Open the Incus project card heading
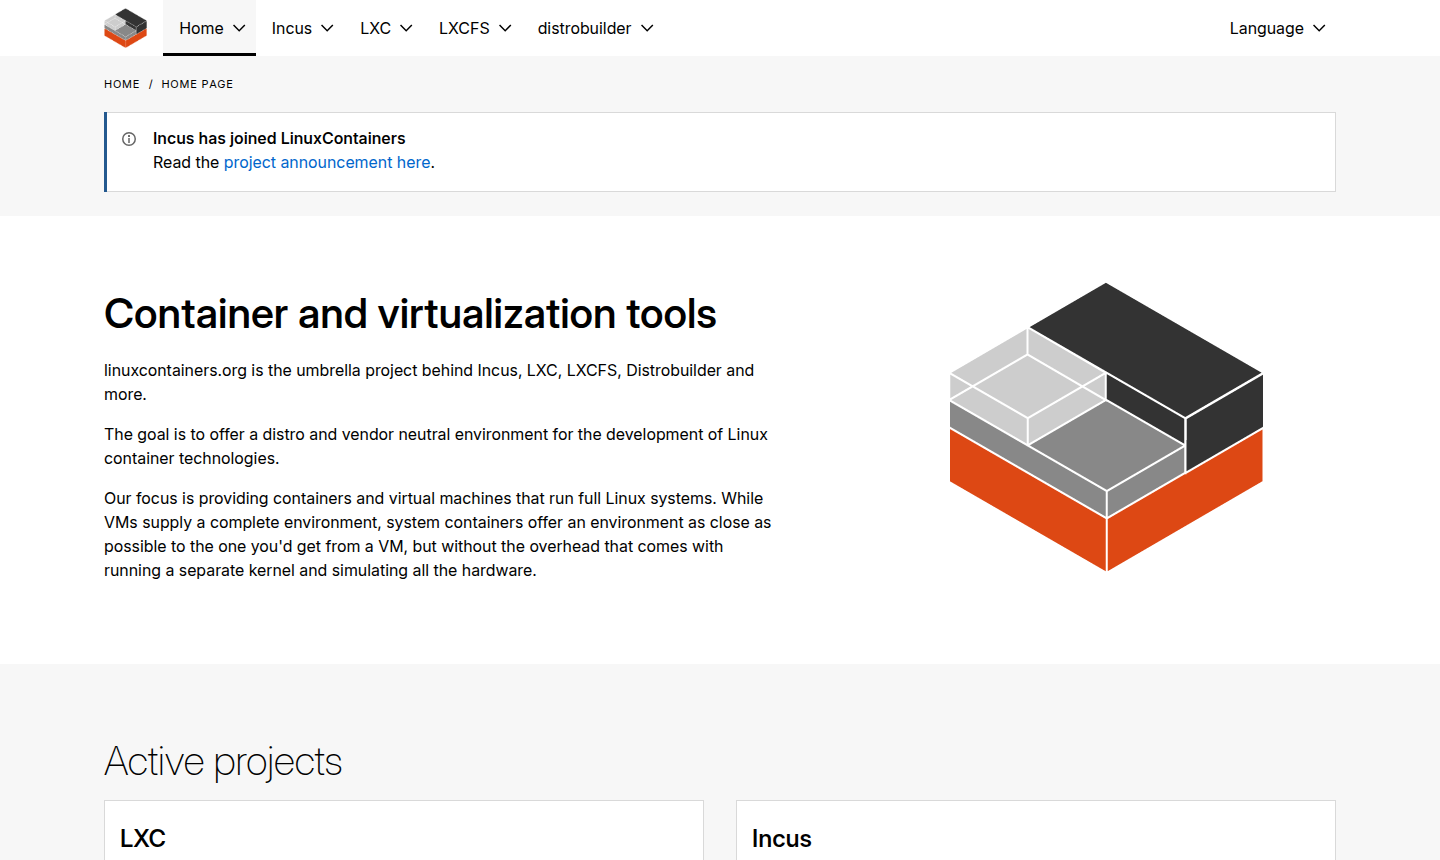Screen dimensions: 1440x860 [781, 838]
